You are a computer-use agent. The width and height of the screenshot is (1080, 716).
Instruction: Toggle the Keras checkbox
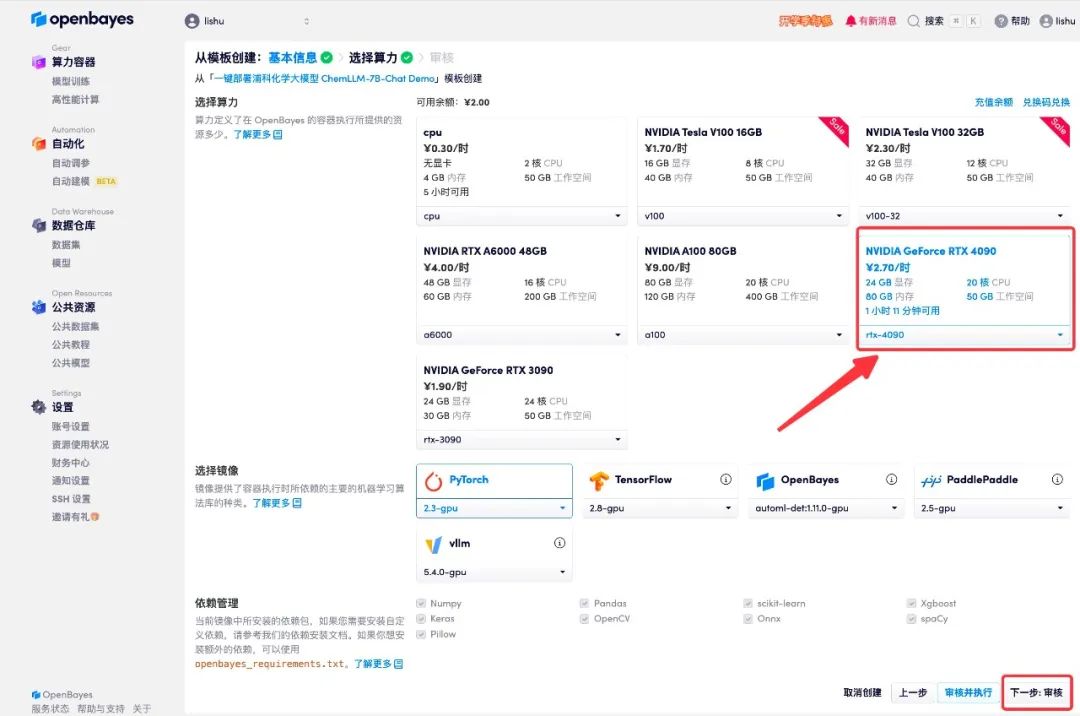pyautogui.click(x=421, y=618)
